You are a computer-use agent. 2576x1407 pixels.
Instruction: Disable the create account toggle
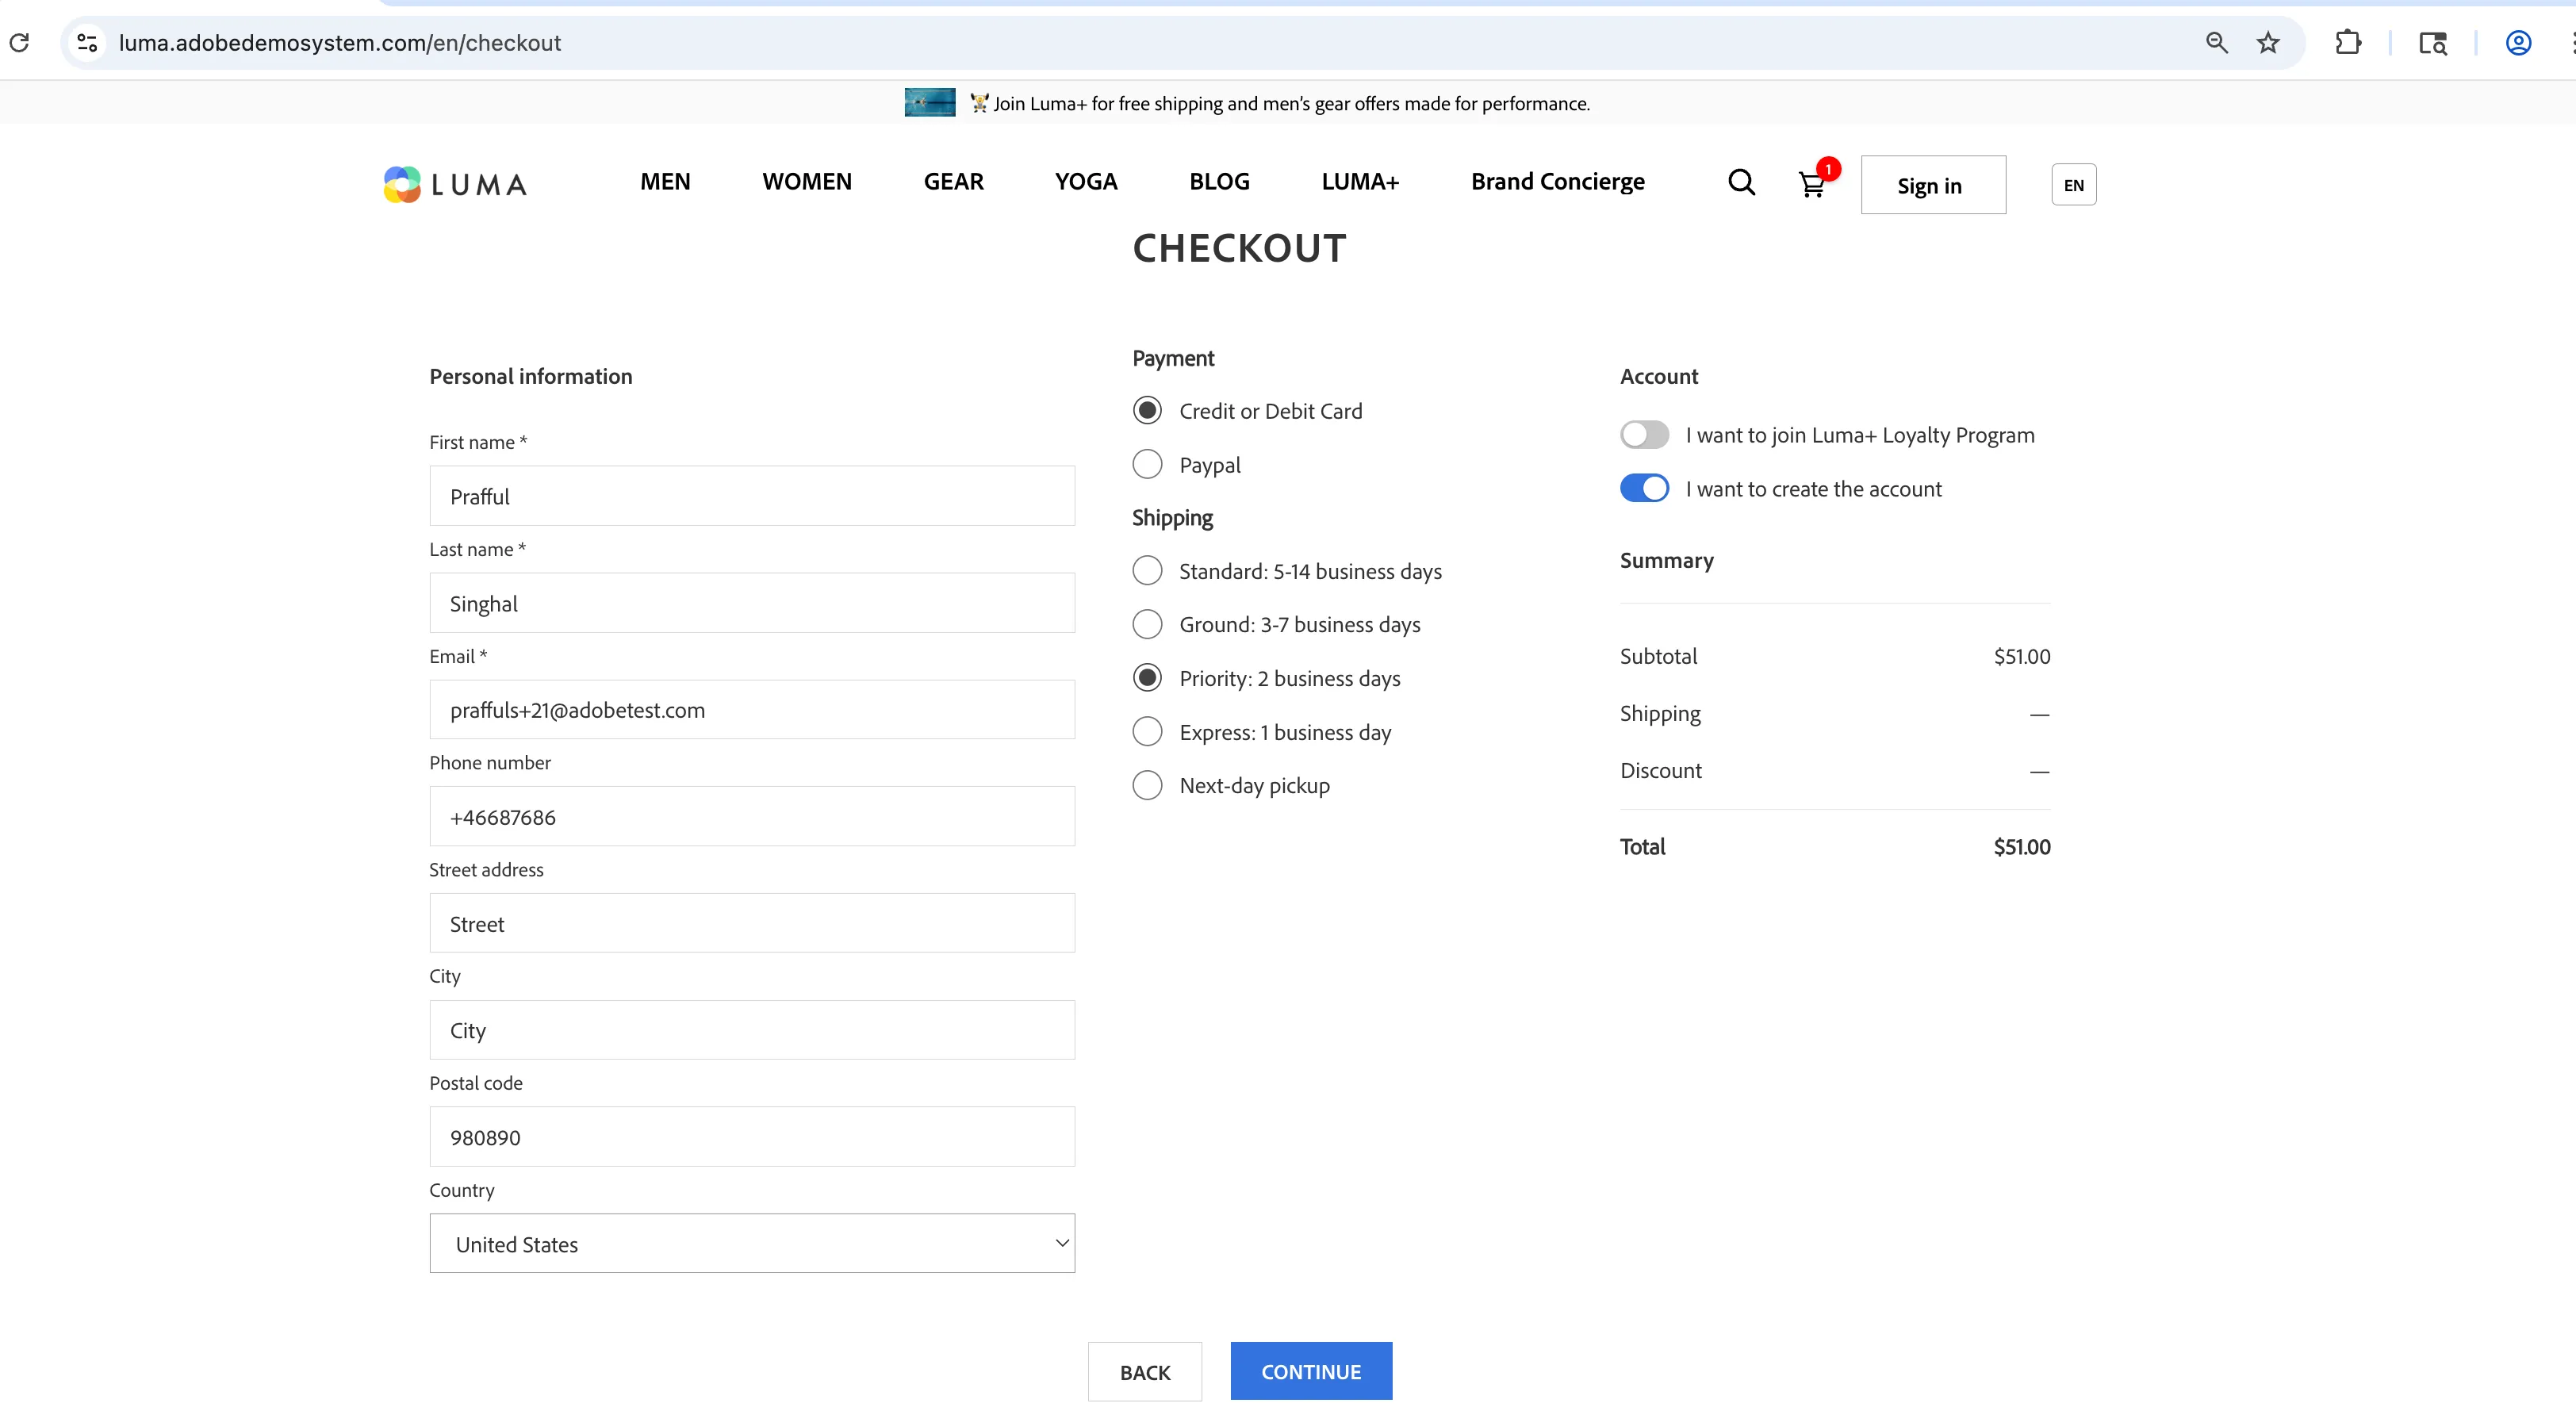(x=1644, y=488)
